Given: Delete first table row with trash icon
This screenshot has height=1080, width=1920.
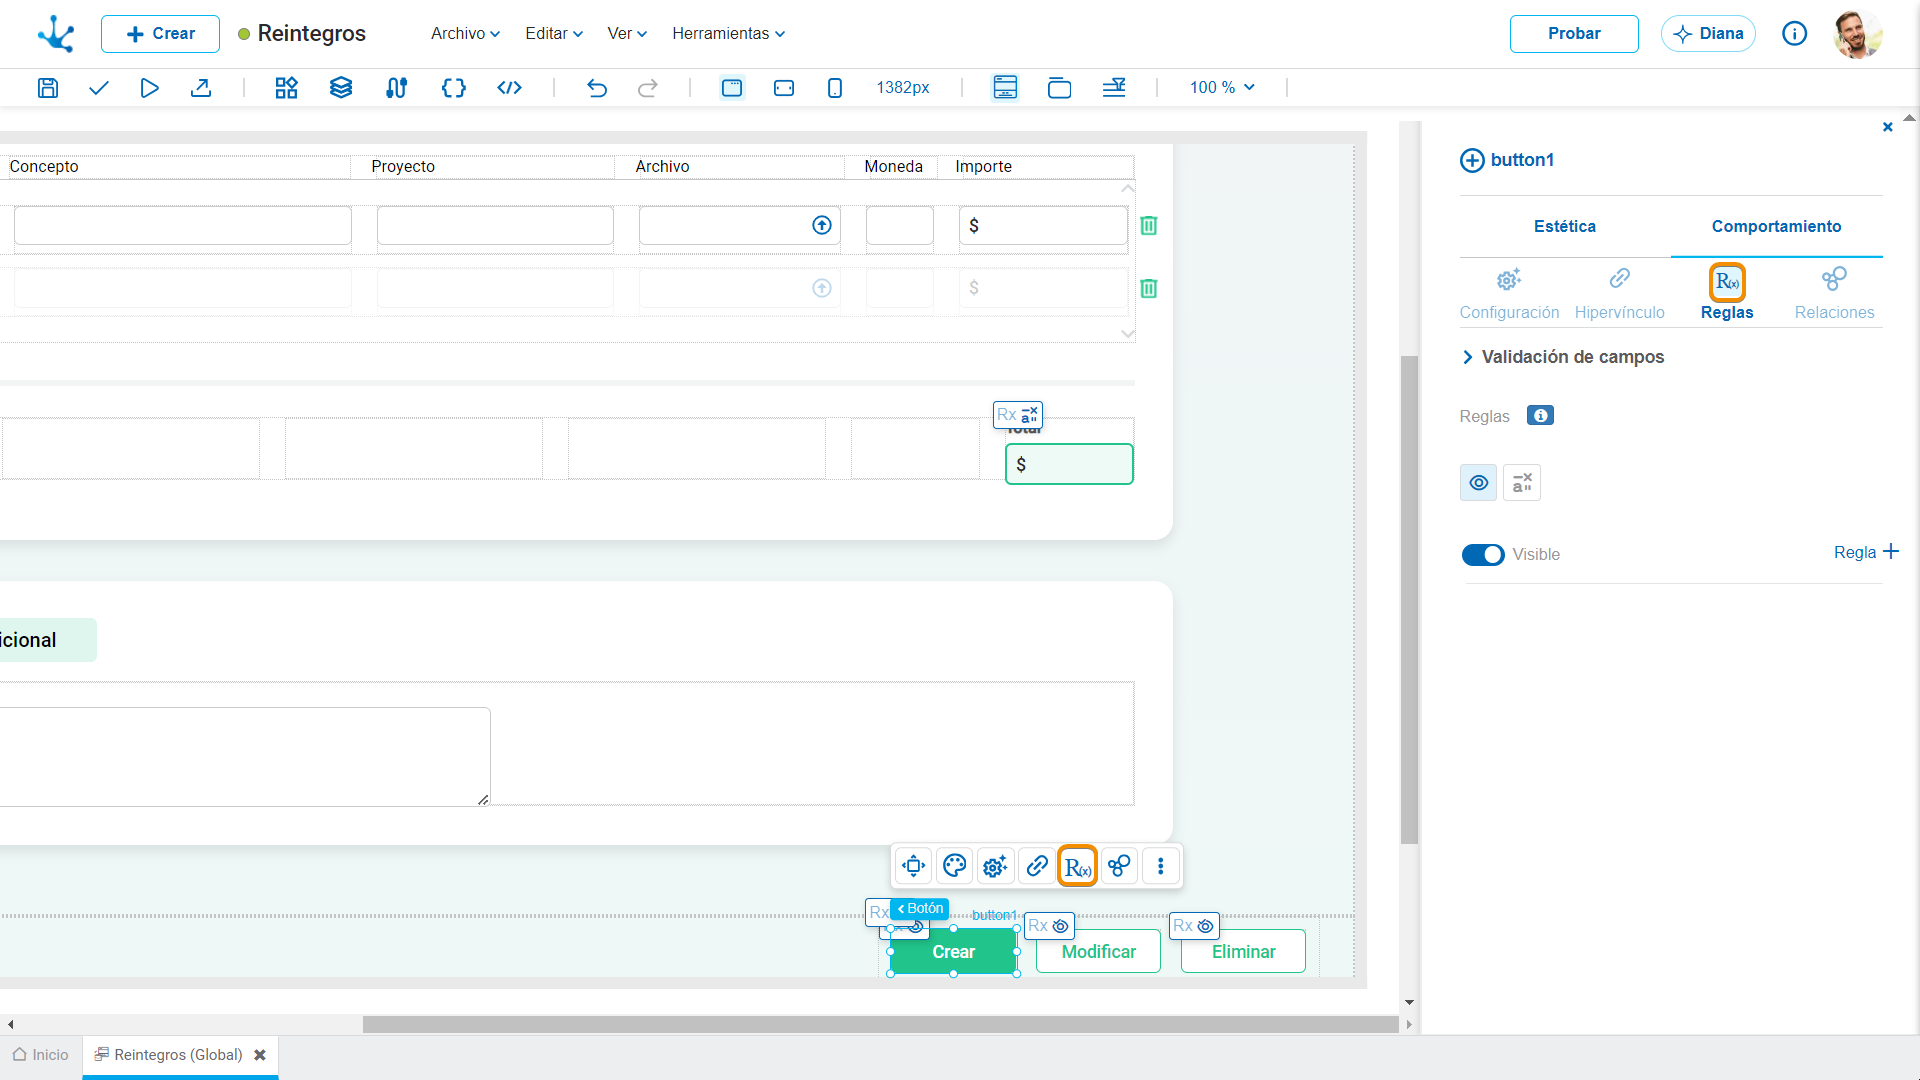Looking at the screenshot, I should (x=1149, y=226).
